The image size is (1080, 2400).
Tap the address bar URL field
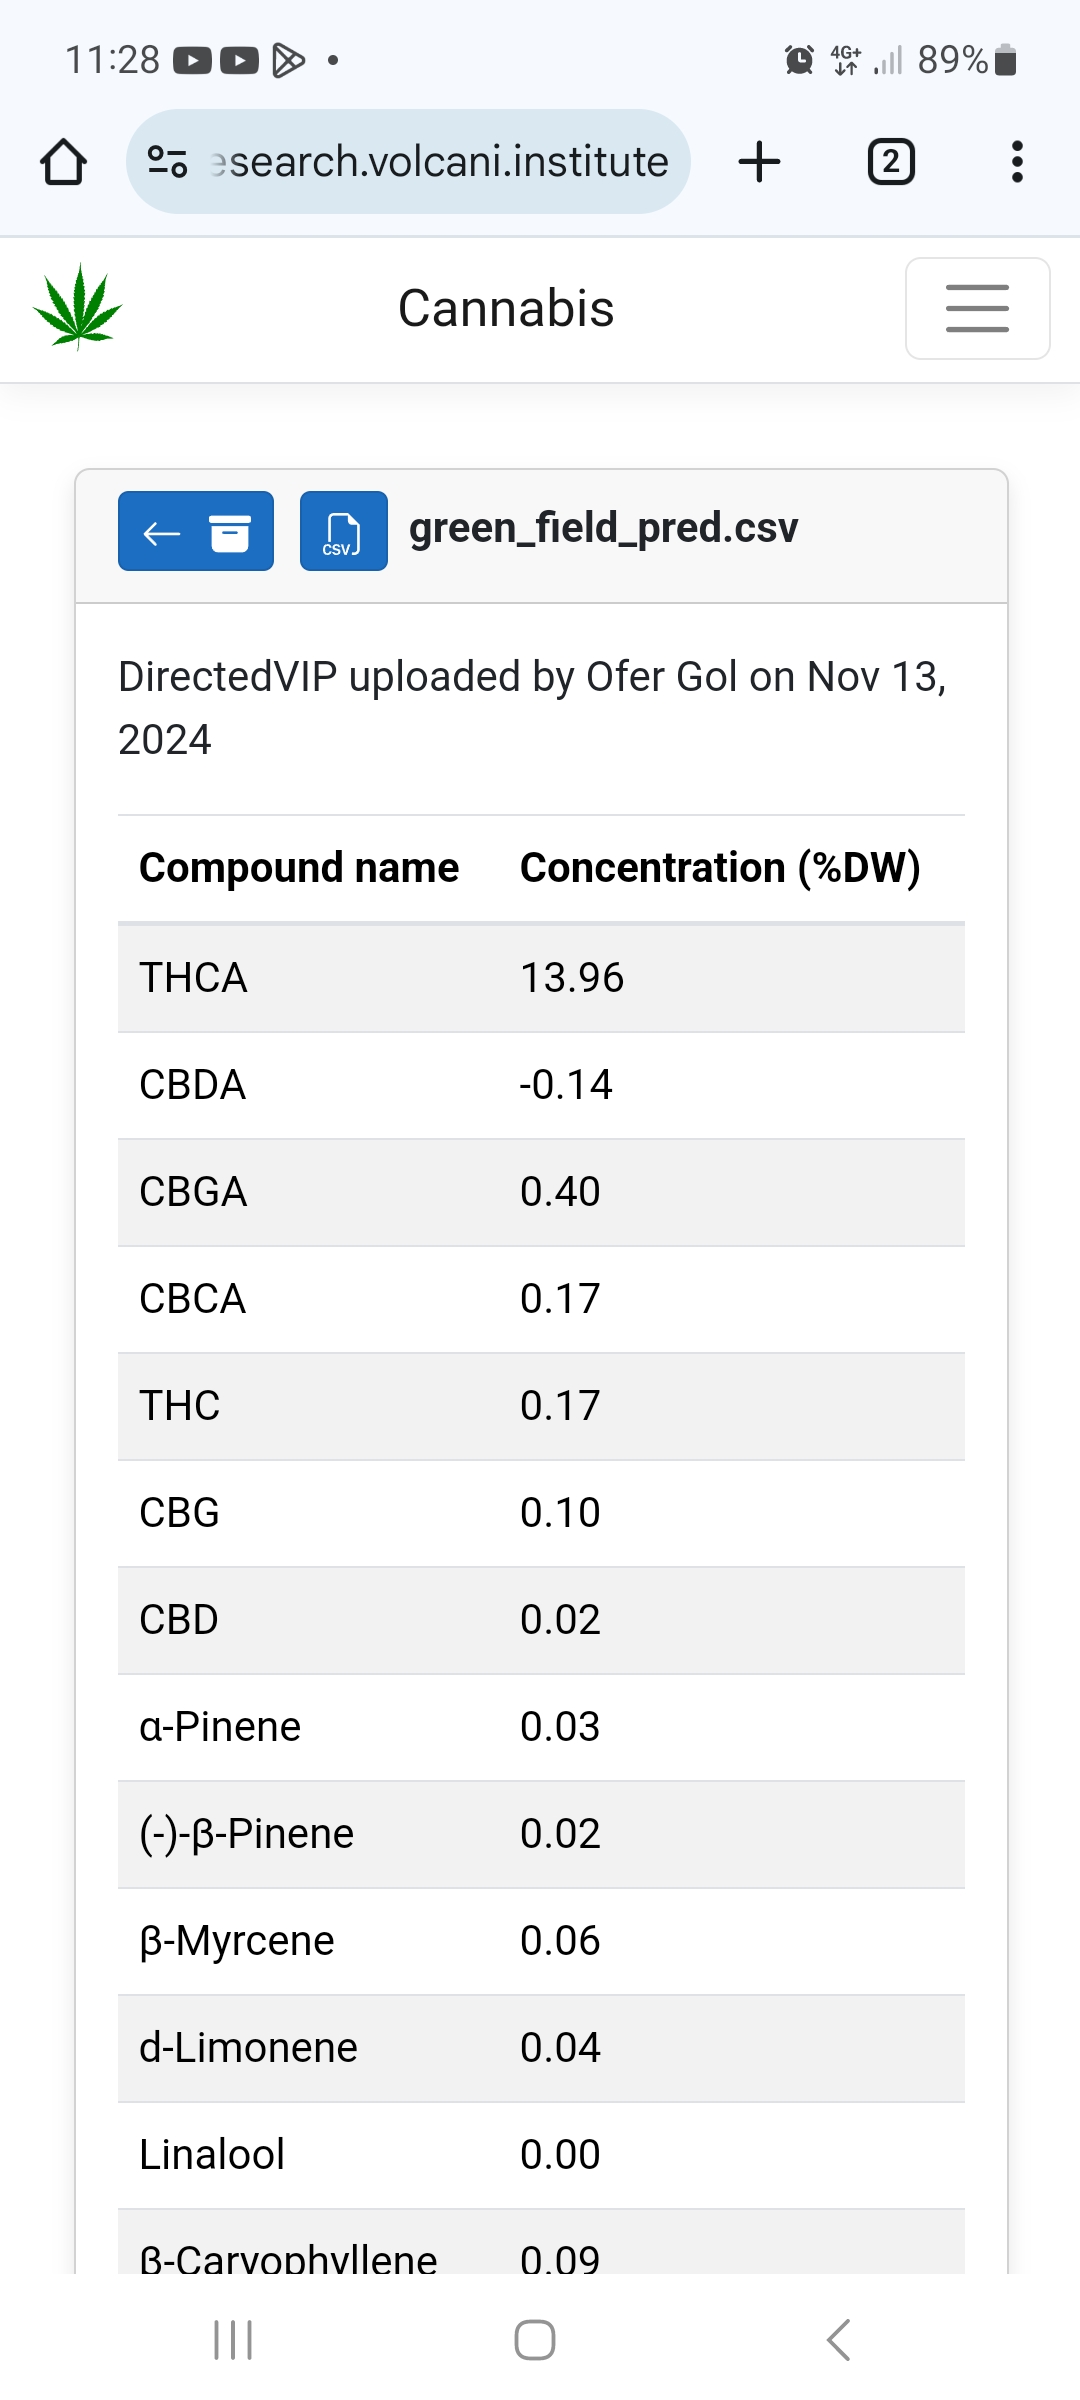pyautogui.click(x=440, y=162)
